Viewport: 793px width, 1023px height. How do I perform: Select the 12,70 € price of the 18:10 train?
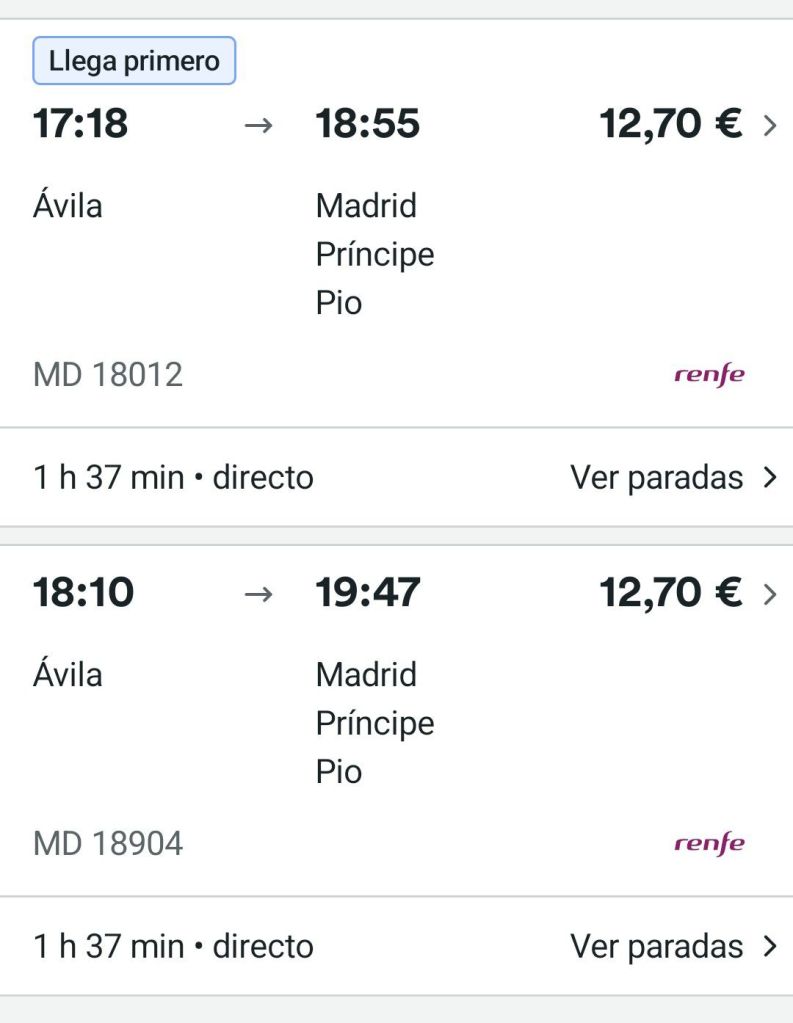[670, 593]
